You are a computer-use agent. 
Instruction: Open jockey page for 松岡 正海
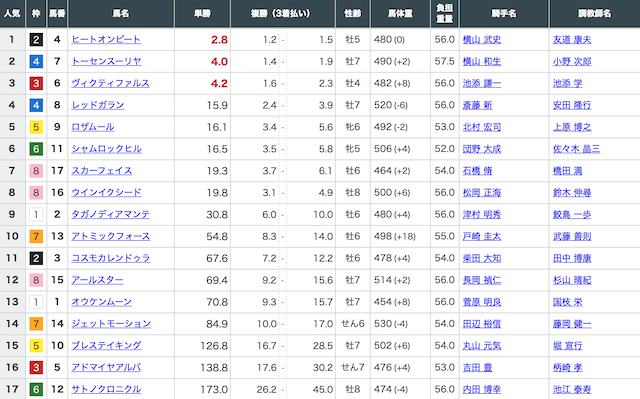click(x=482, y=193)
